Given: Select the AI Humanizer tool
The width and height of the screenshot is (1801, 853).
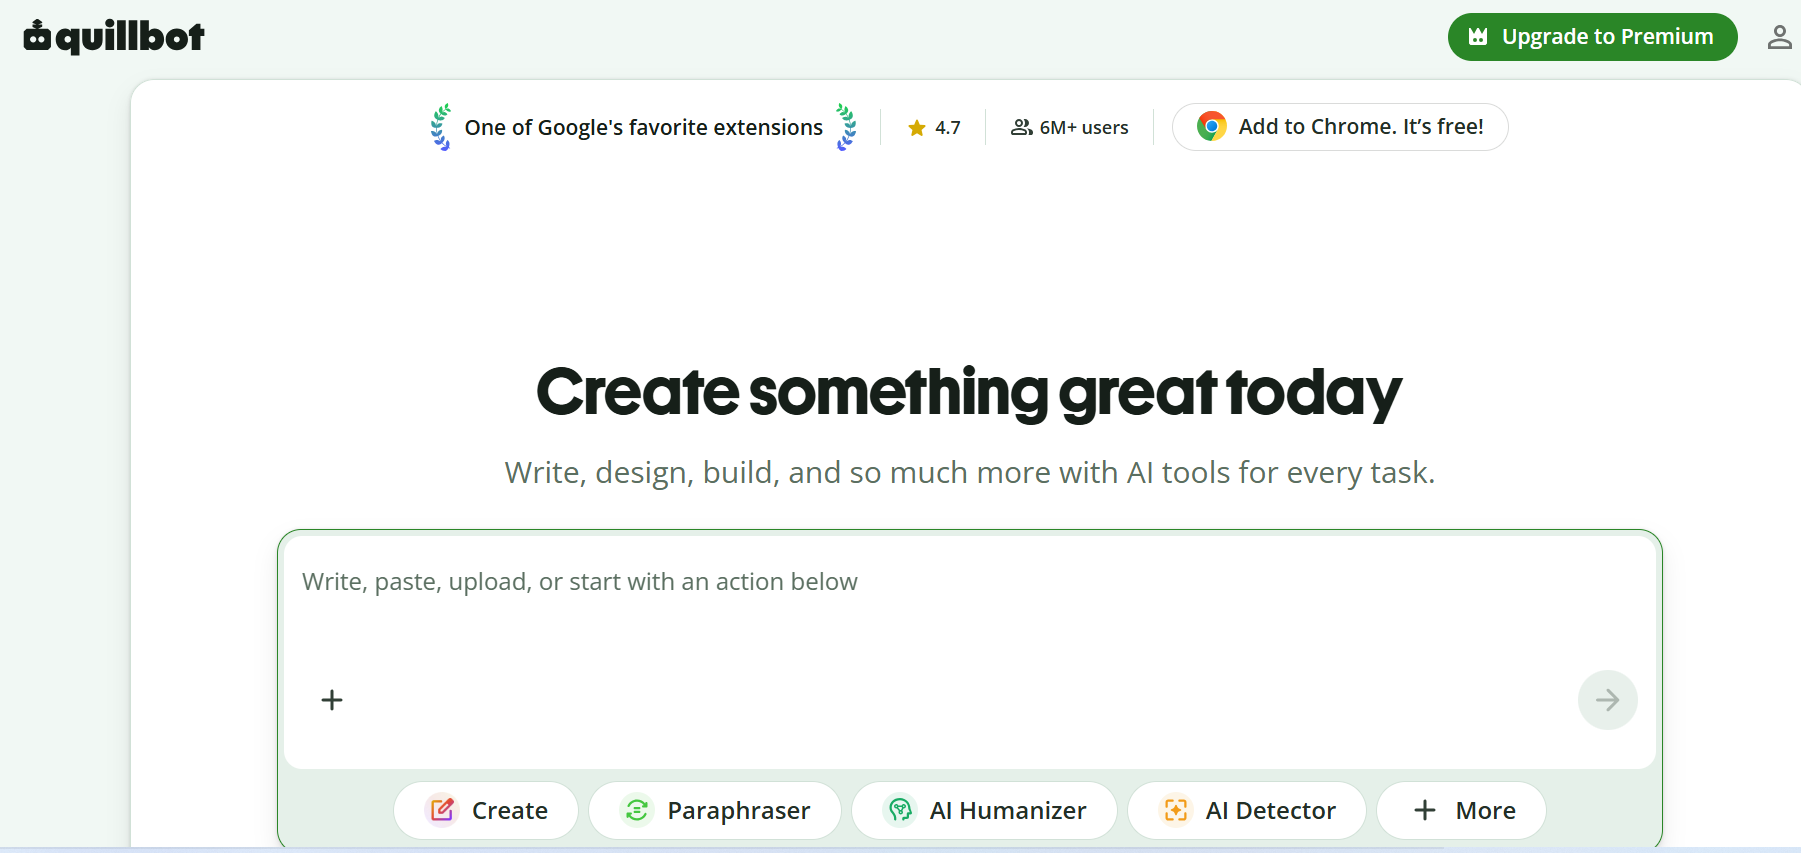Looking at the screenshot, I should 984,810.
